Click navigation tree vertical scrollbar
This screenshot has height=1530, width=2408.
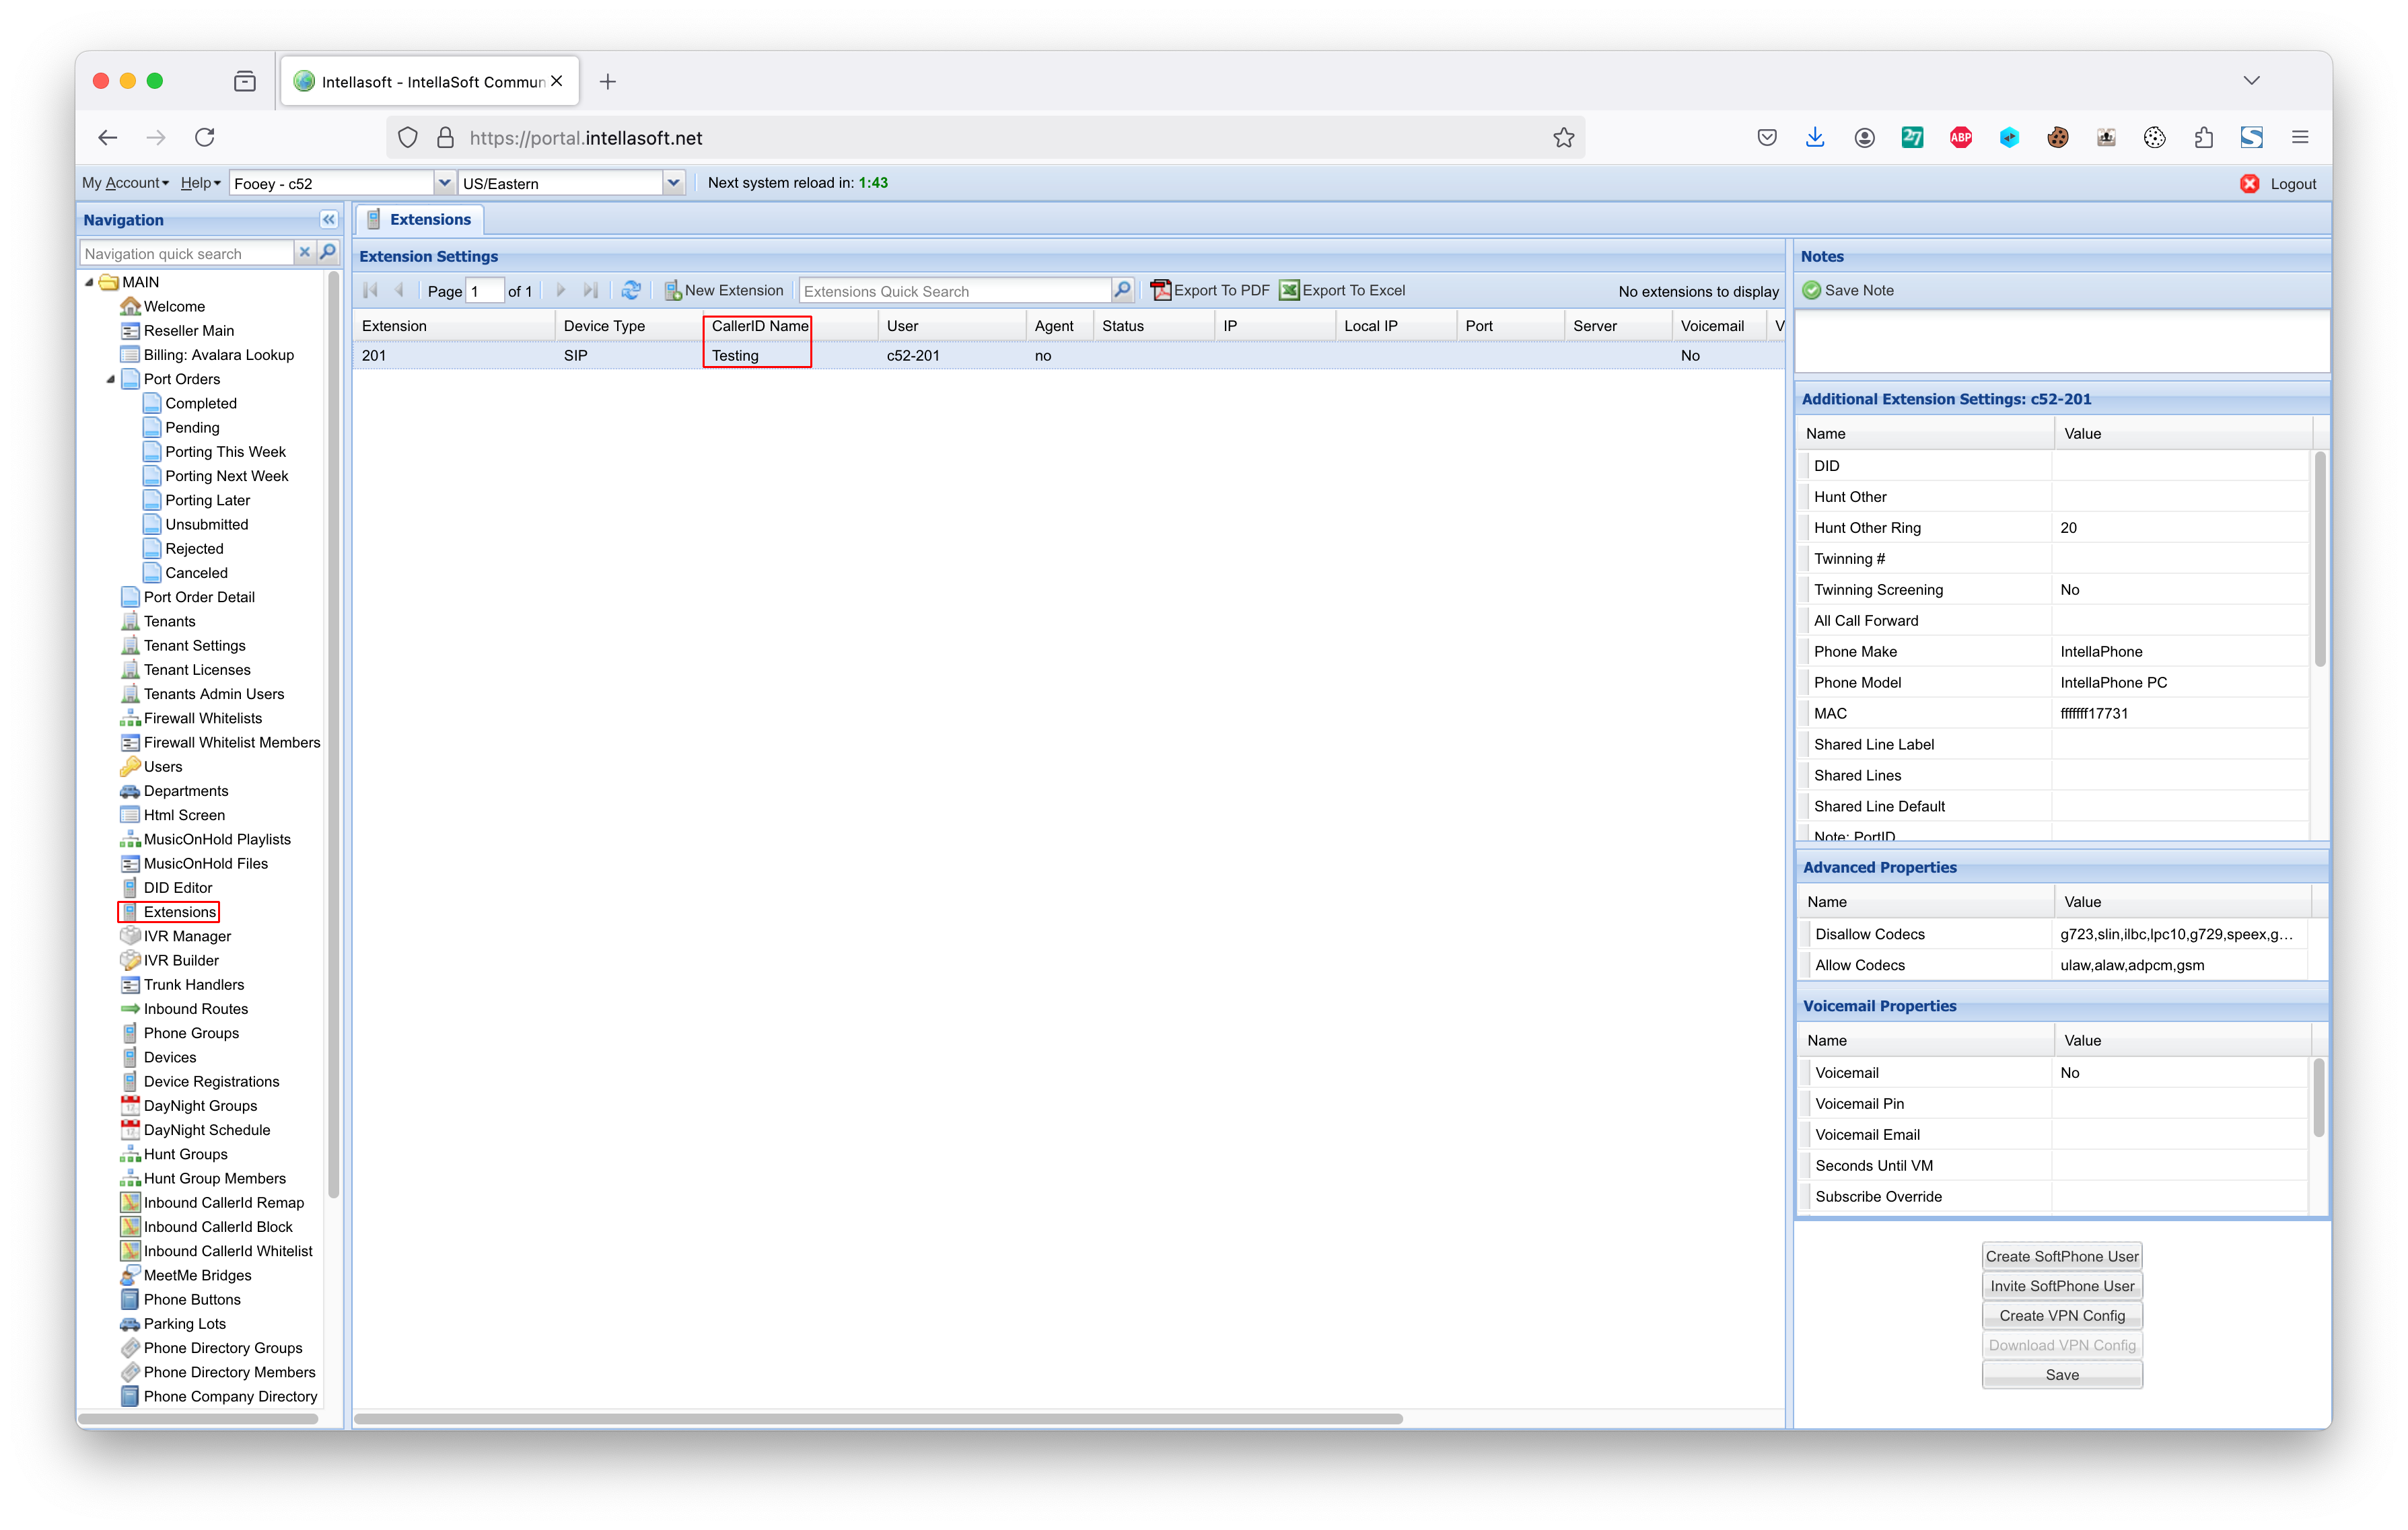tap(333, 734)
